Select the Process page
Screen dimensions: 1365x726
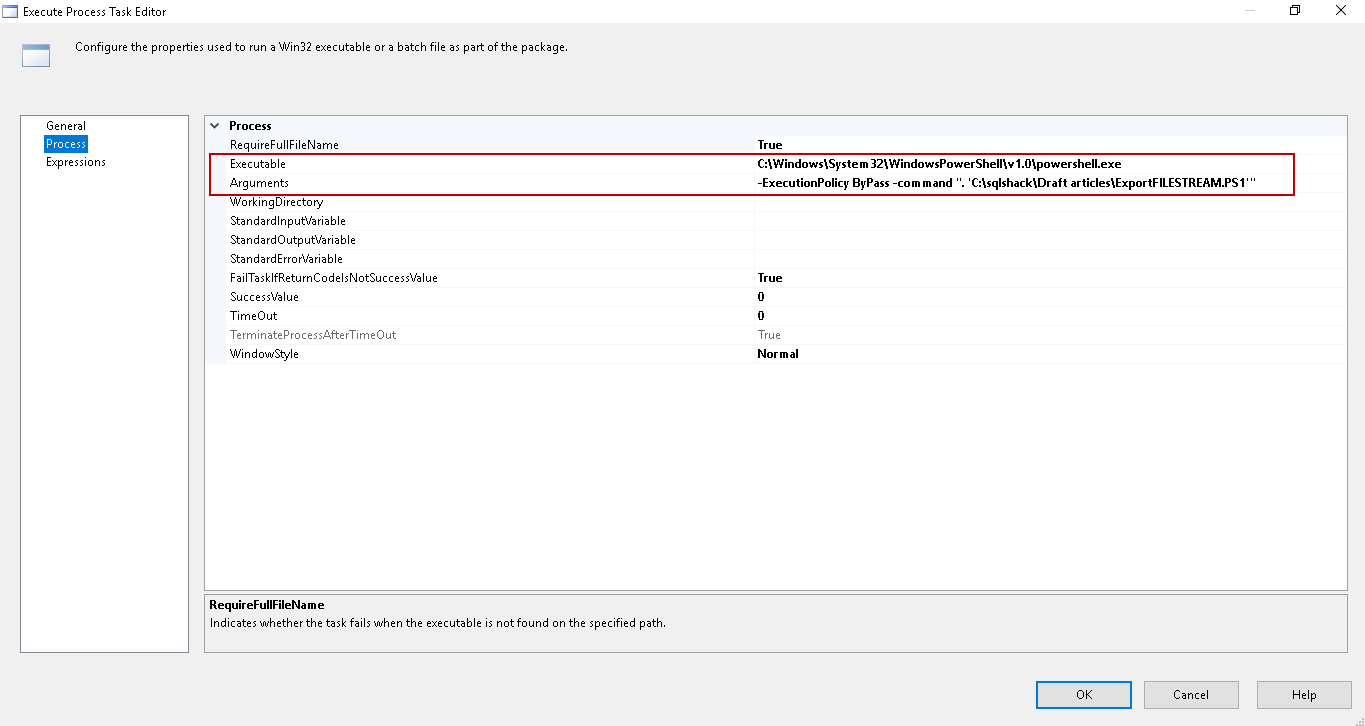[x=66, y=144]
